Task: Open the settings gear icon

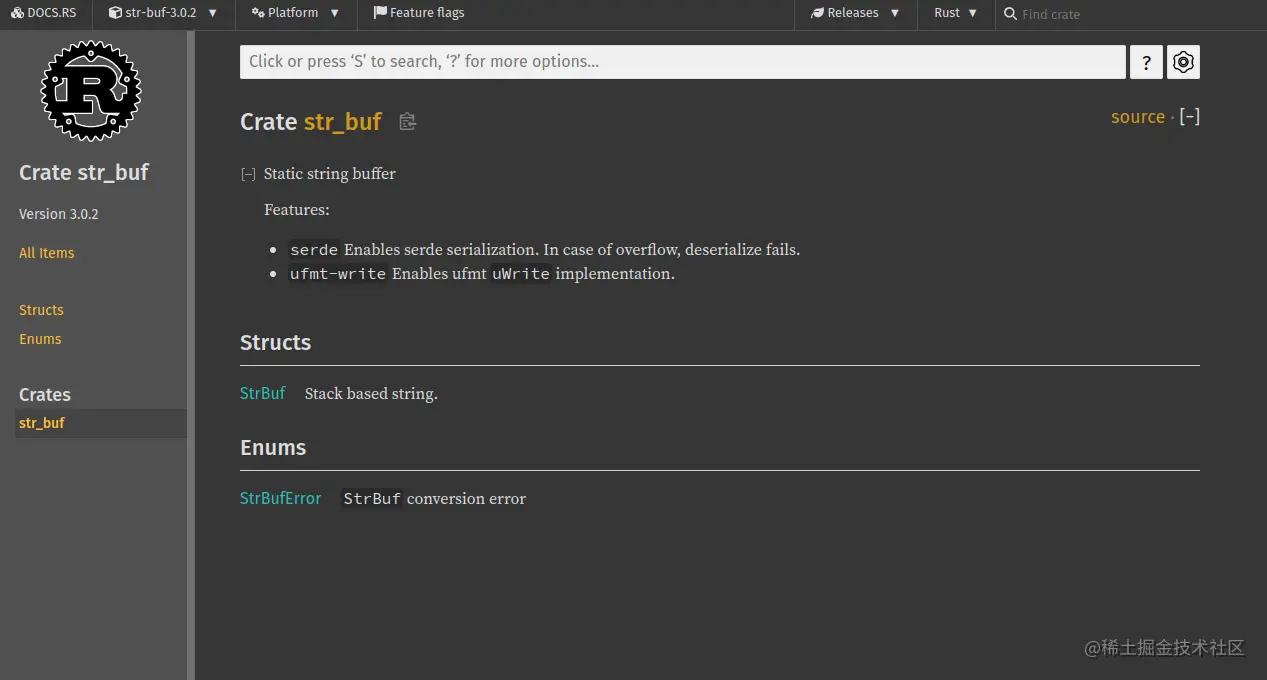Action: [1183, 62]
